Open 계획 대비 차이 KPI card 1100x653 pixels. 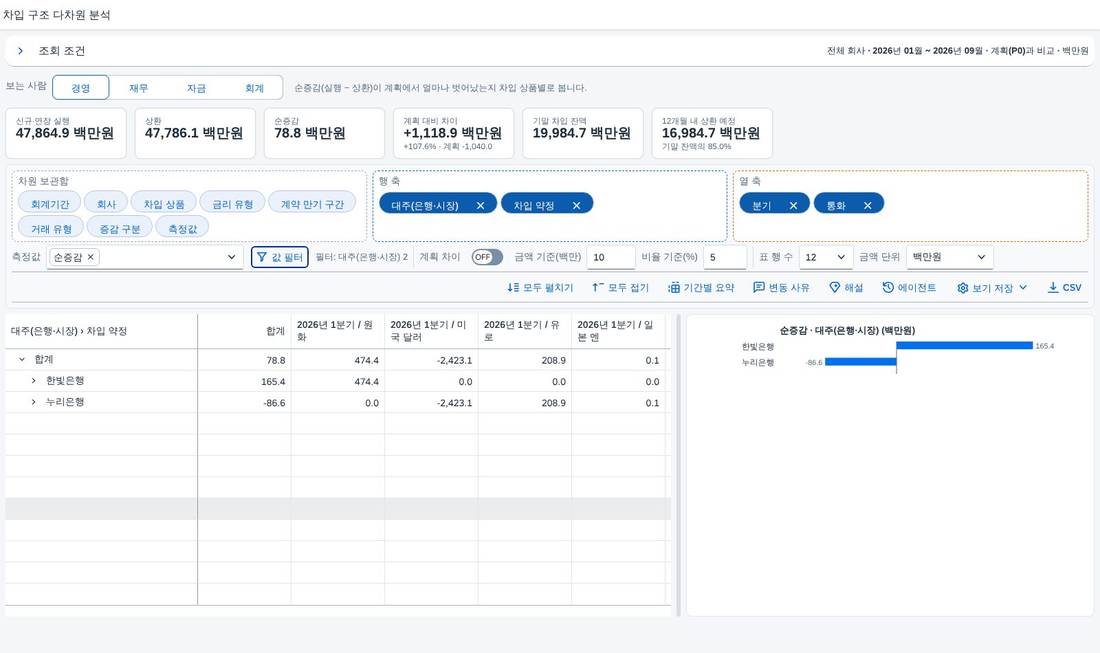[x=453, y=133]
